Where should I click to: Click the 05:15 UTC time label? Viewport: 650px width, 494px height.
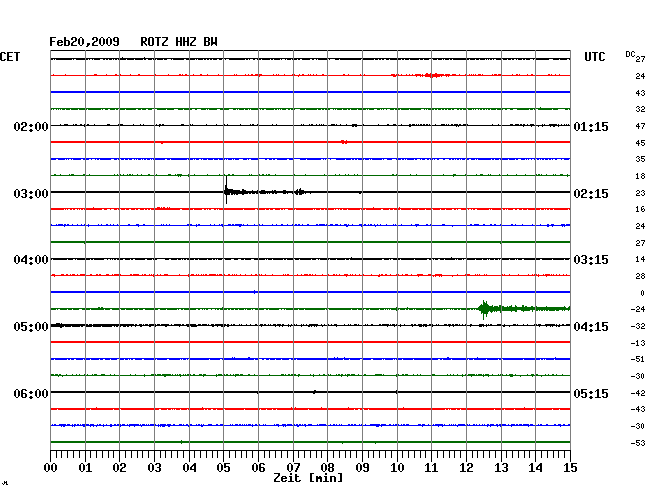pyautogui.click(x=591, y=393)
